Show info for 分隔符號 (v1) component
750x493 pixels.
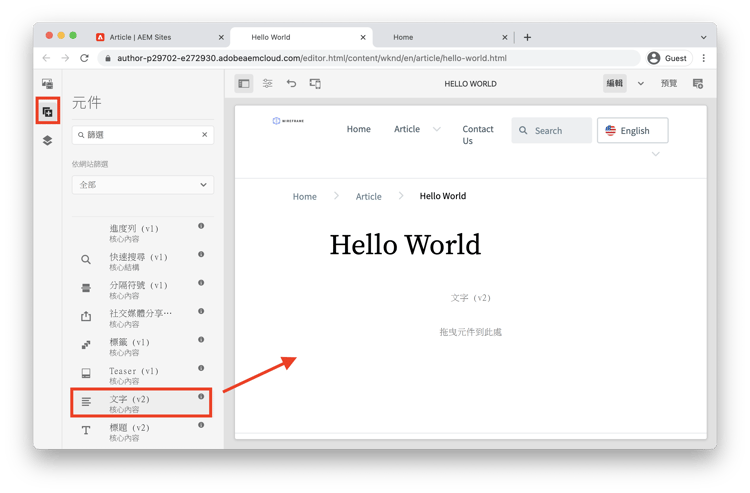coord(201,283)
